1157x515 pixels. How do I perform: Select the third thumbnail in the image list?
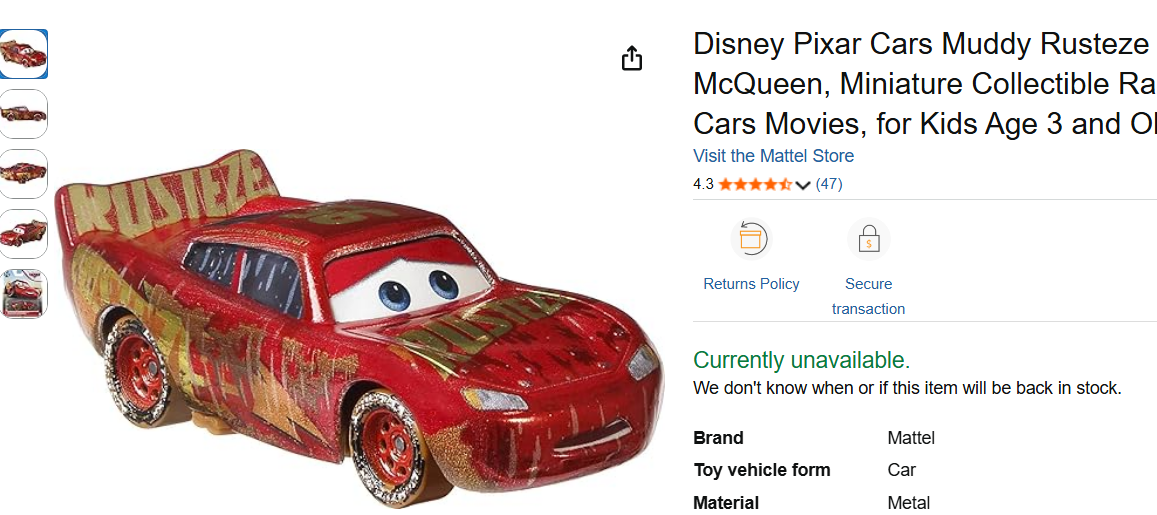click(x=23, y=174)
